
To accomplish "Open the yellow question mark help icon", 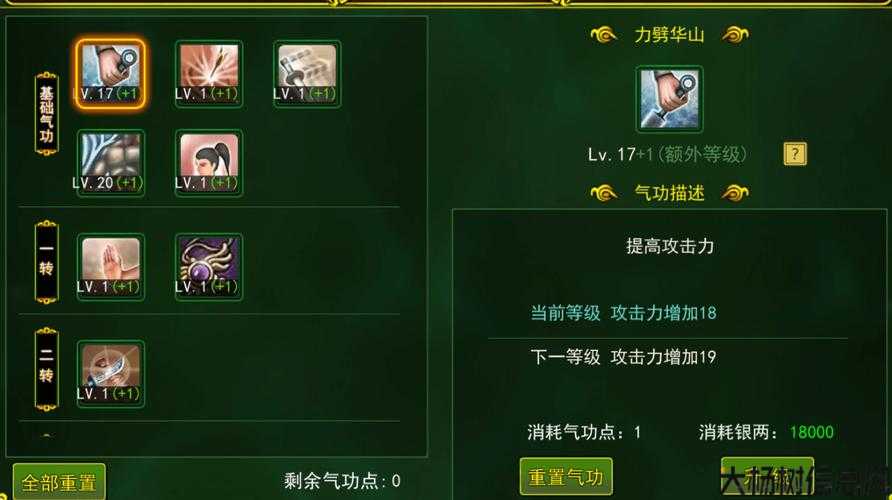I will 795,154.
